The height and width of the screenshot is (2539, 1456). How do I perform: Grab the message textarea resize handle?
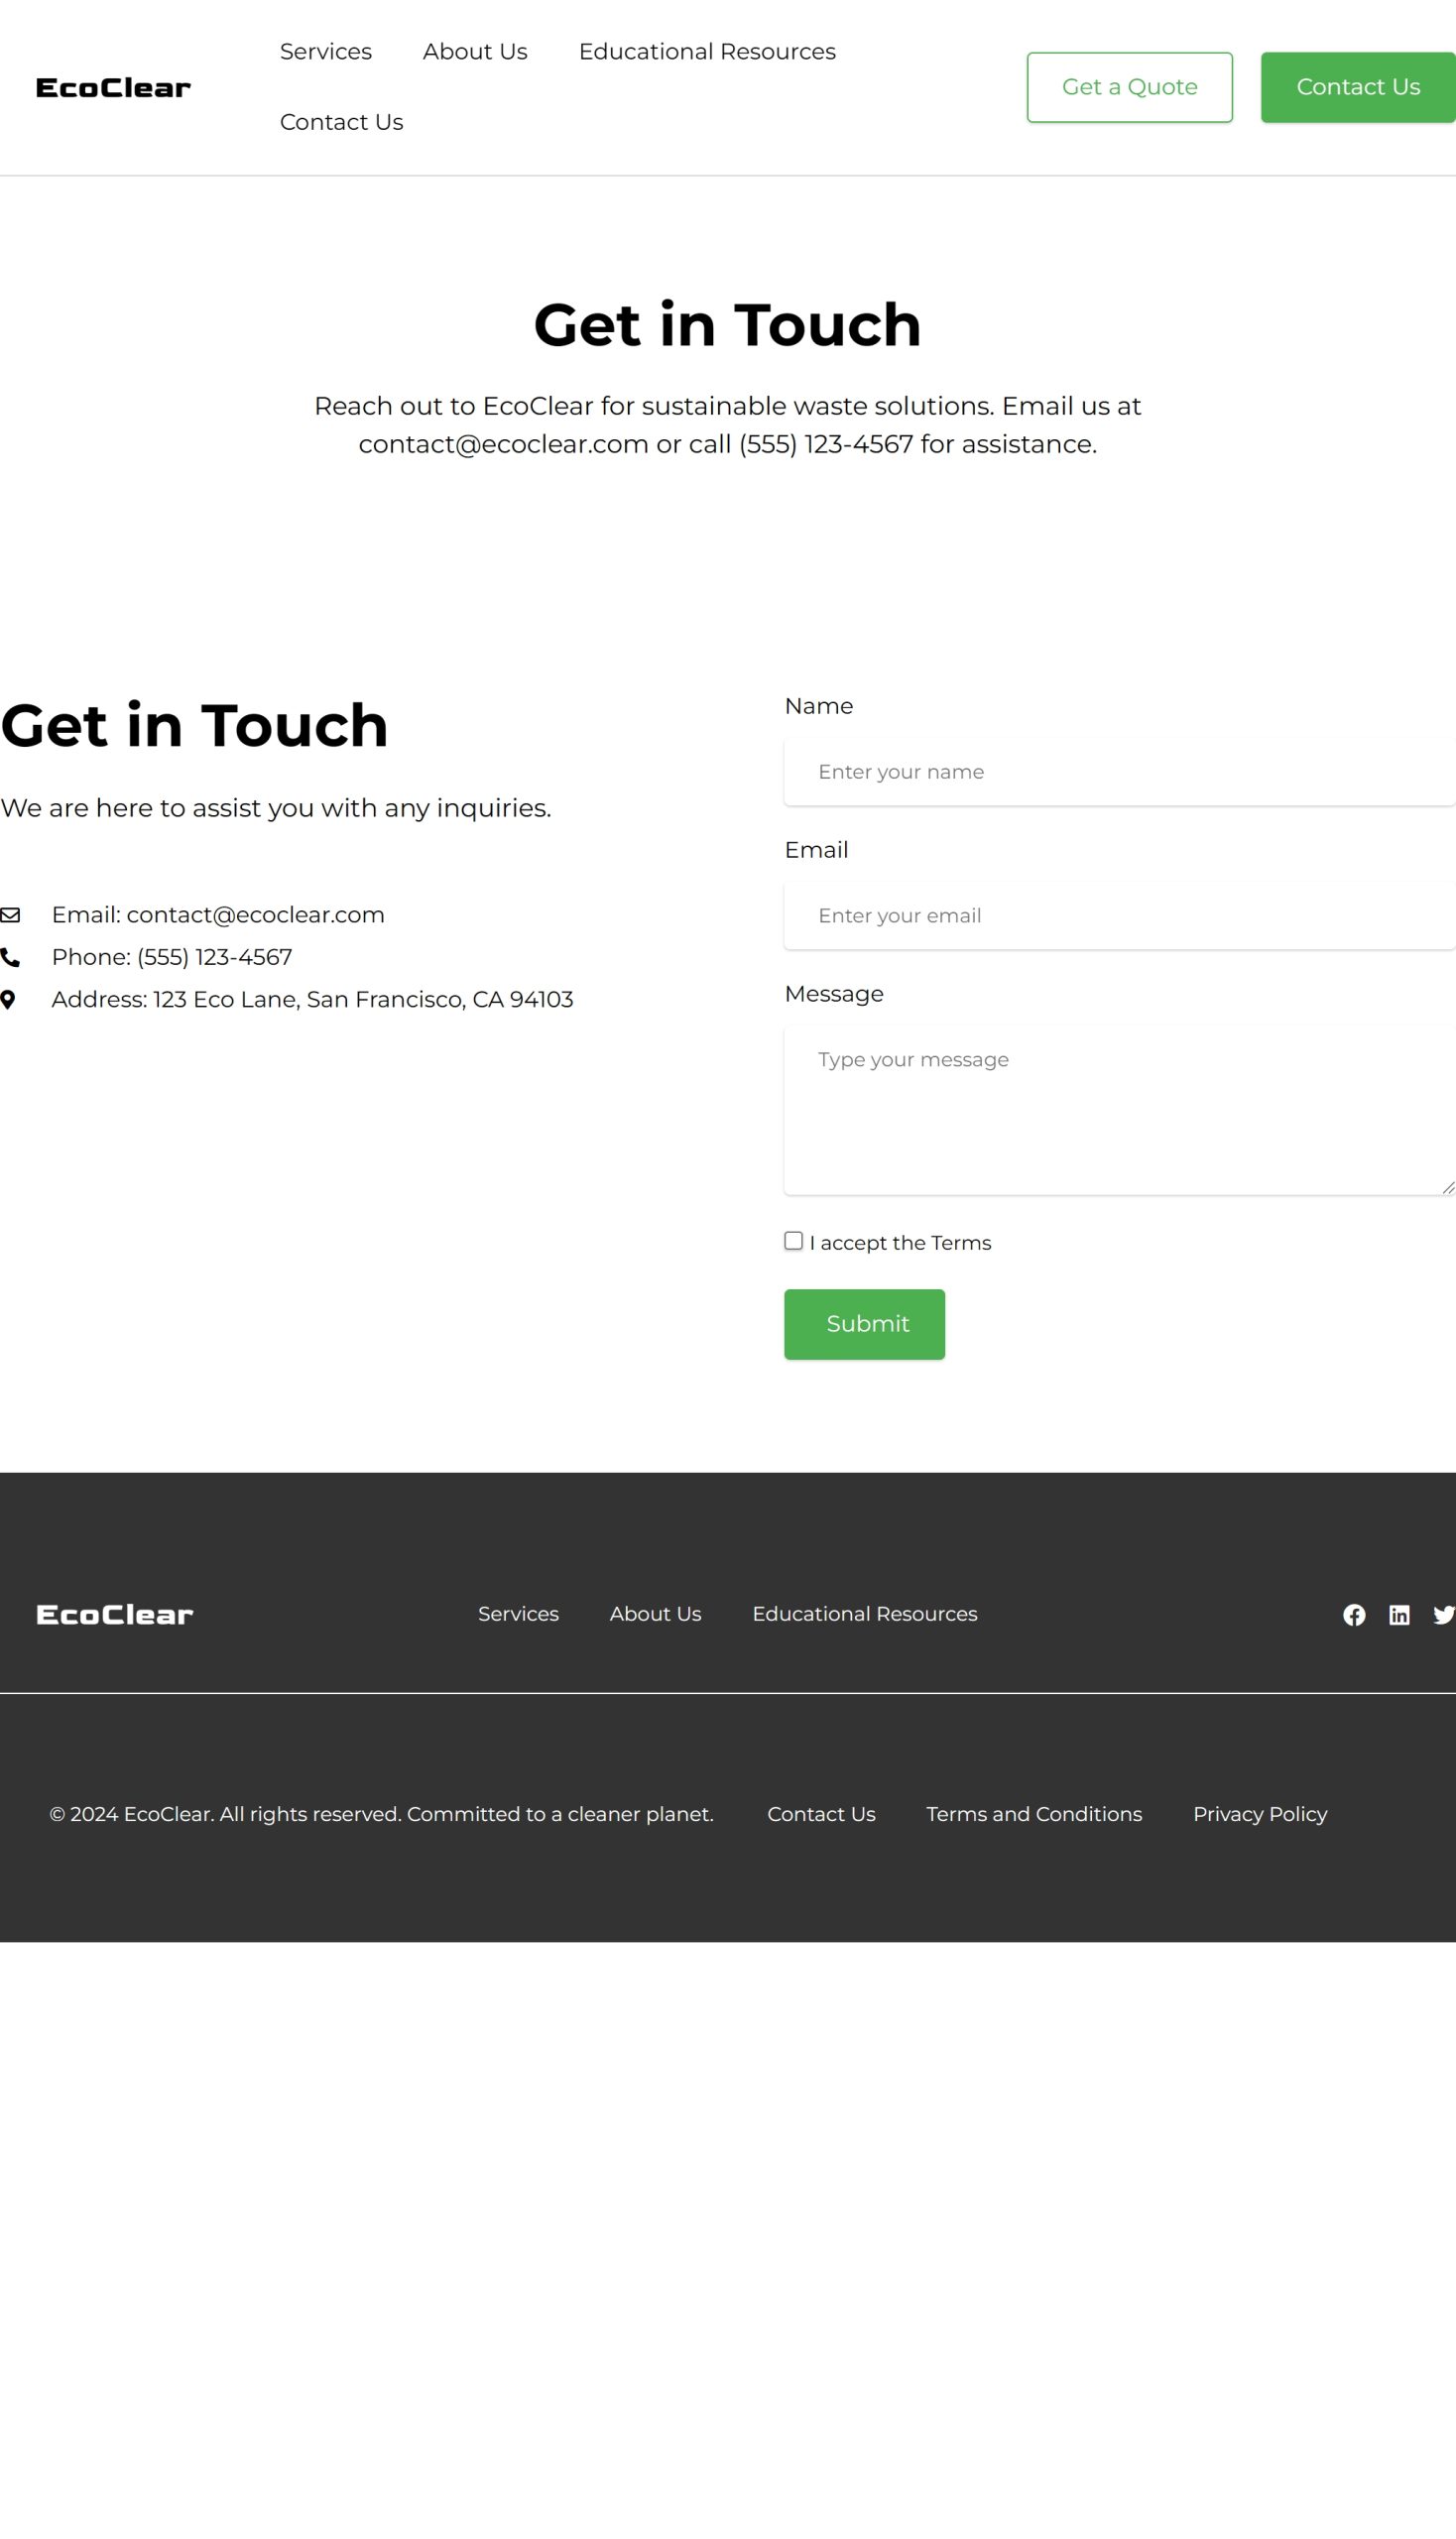[x=1448, y=1187]
